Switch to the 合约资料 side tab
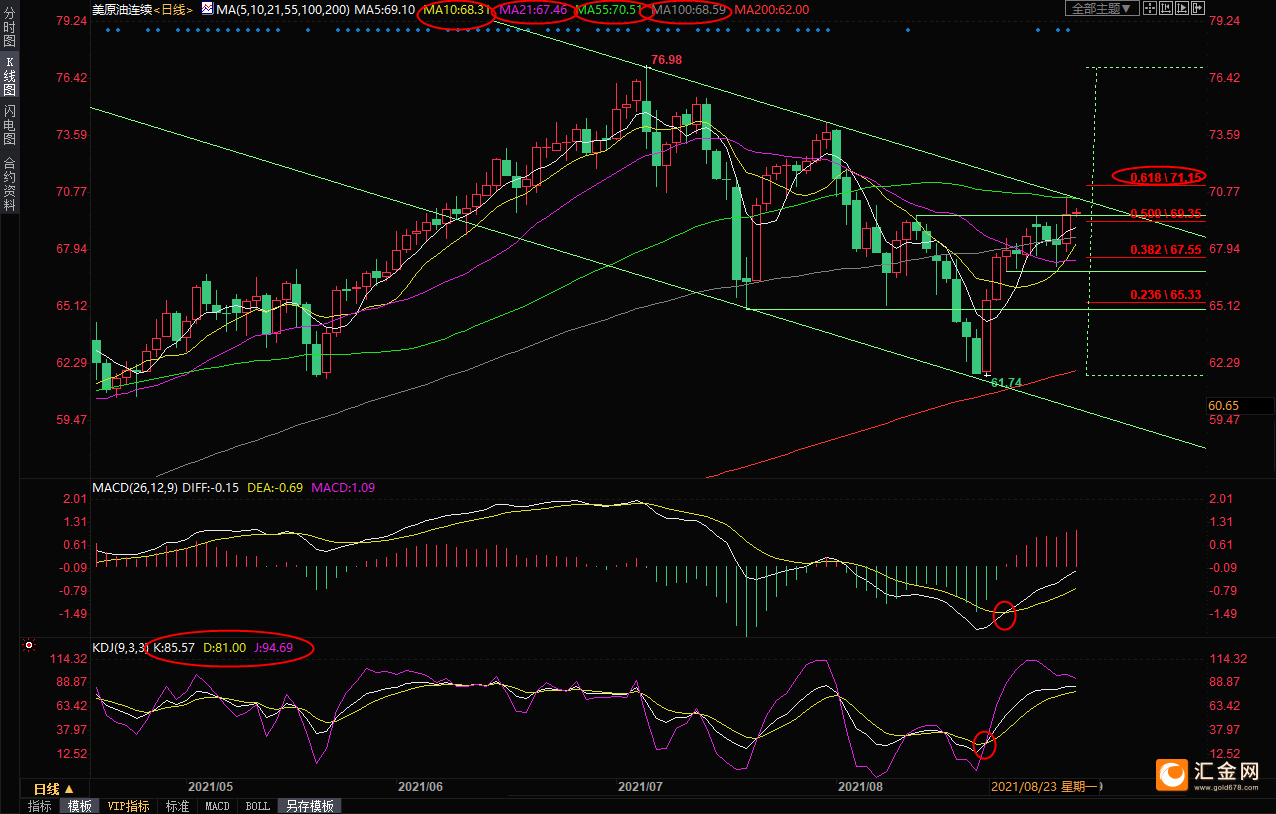The image size is (1276, 814). (9, 184)
